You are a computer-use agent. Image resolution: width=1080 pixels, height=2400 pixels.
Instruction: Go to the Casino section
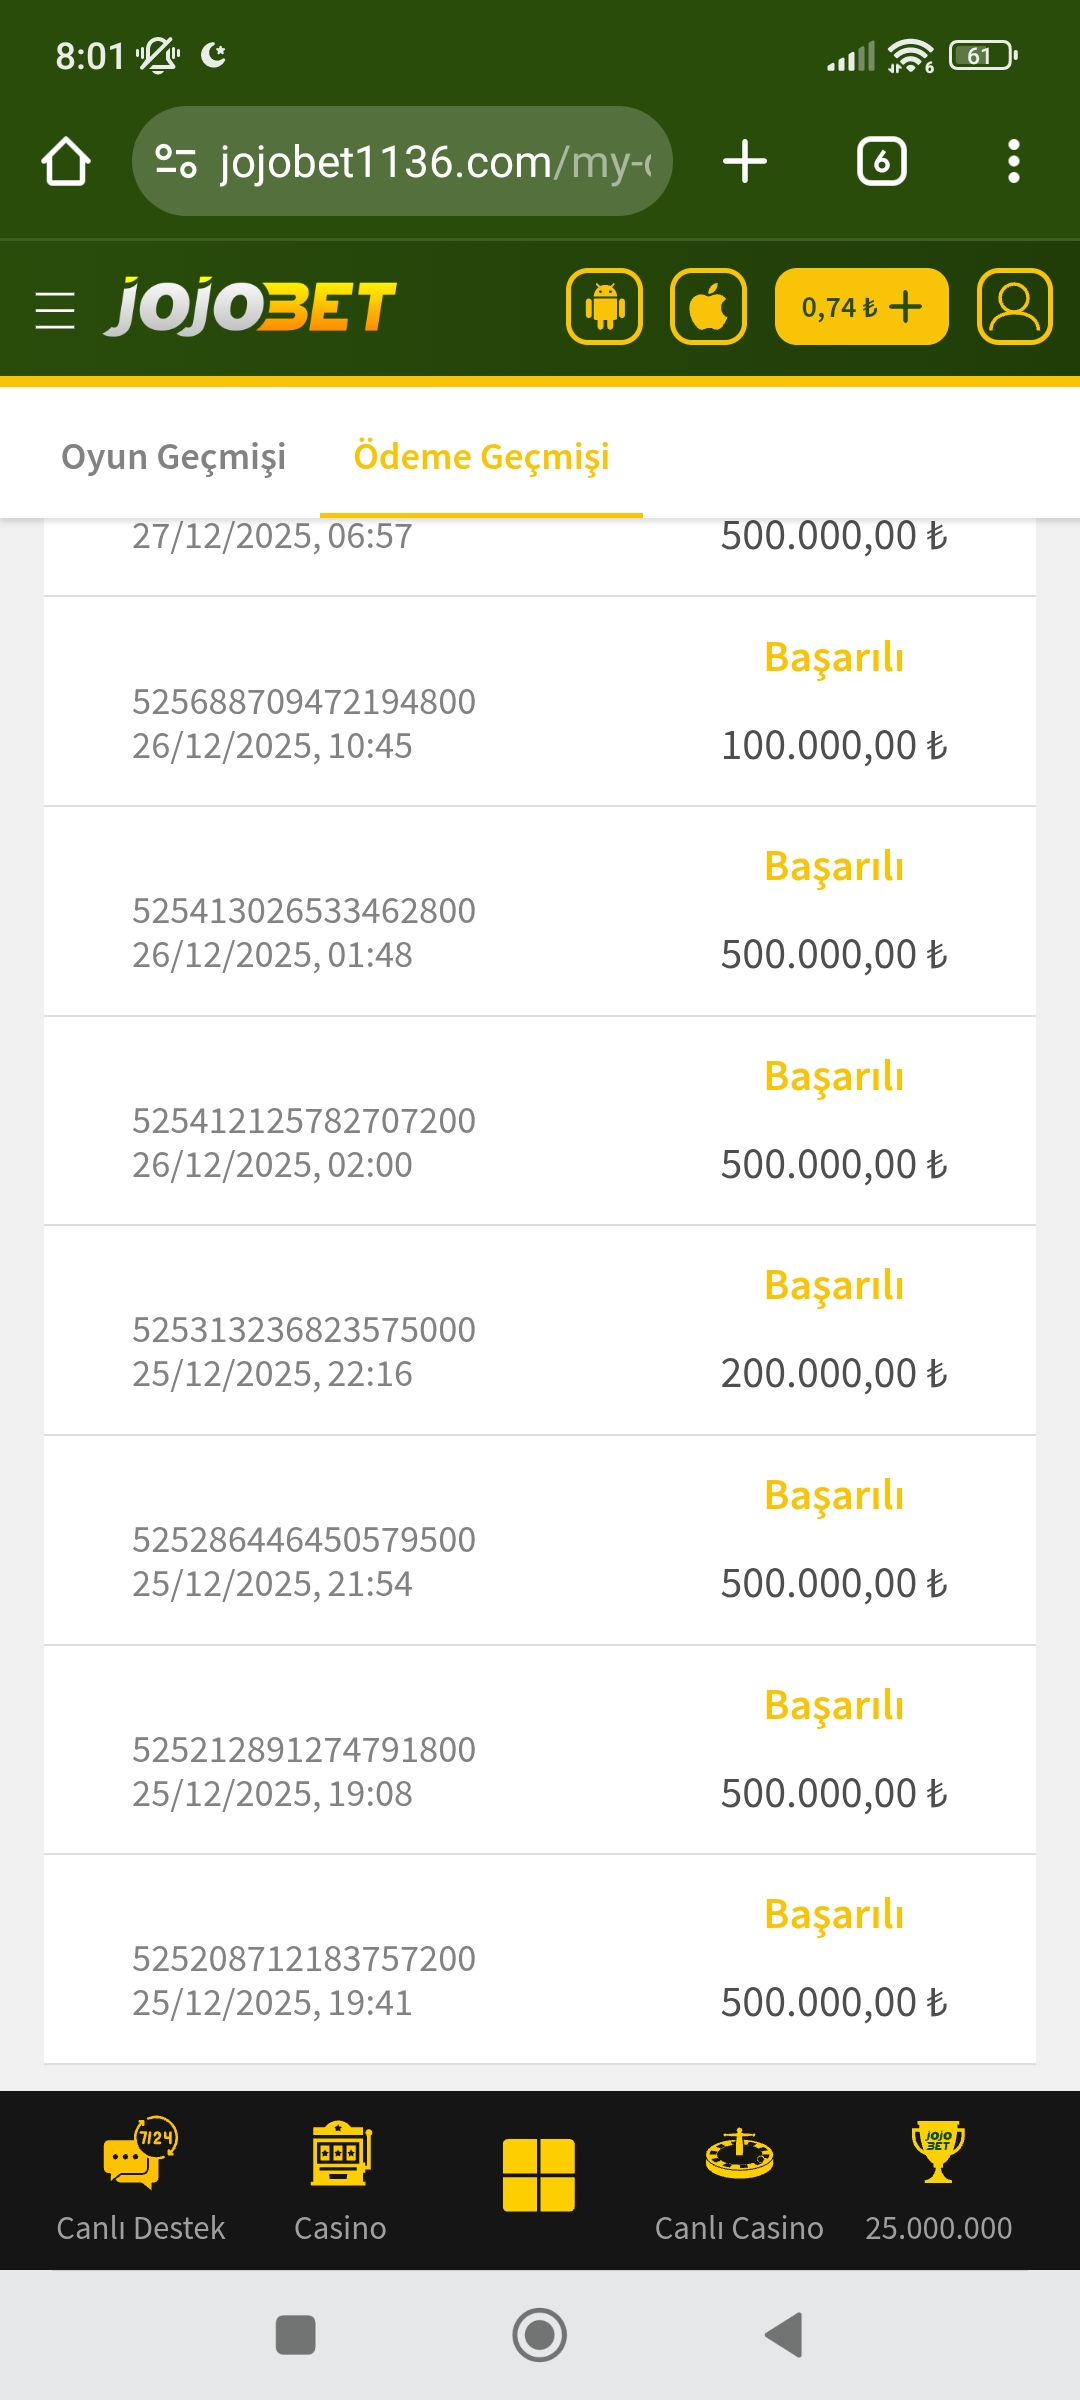point(340,2180)
